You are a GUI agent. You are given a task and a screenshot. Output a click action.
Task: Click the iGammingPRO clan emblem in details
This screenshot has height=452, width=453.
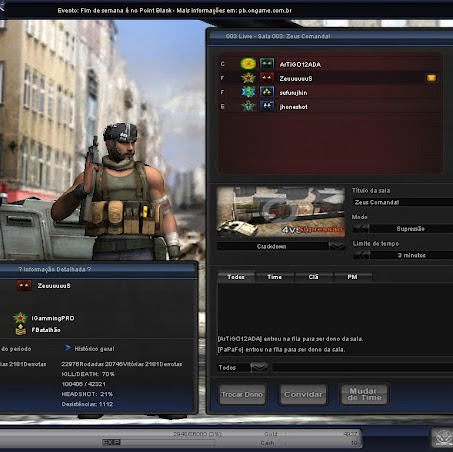(x=20, y=318)
